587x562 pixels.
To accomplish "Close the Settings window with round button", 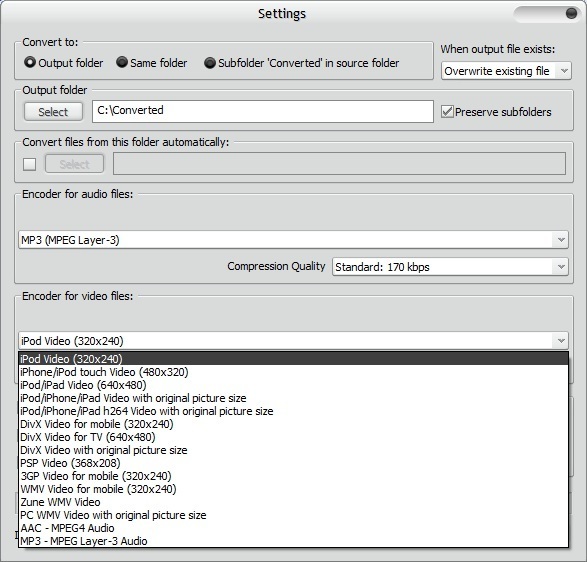I will (x=571, y=13).
